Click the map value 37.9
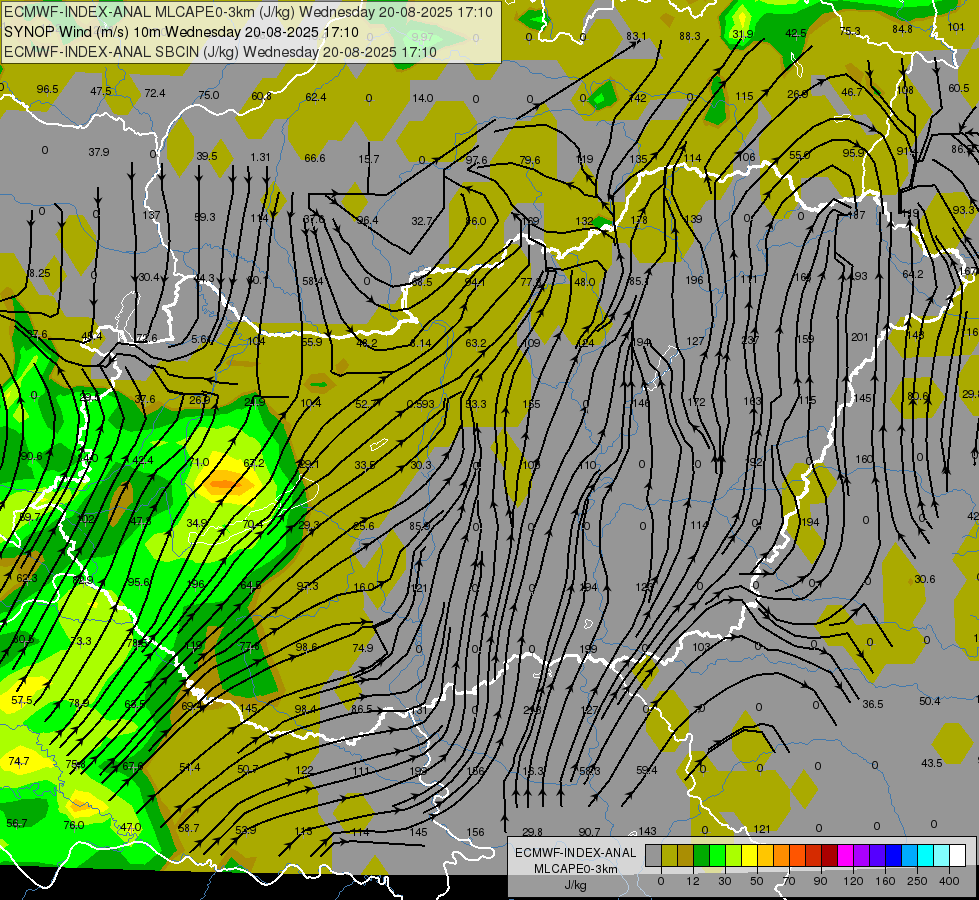Image resolution: width=979 pixels, height=900 pixels. point(99,152)
